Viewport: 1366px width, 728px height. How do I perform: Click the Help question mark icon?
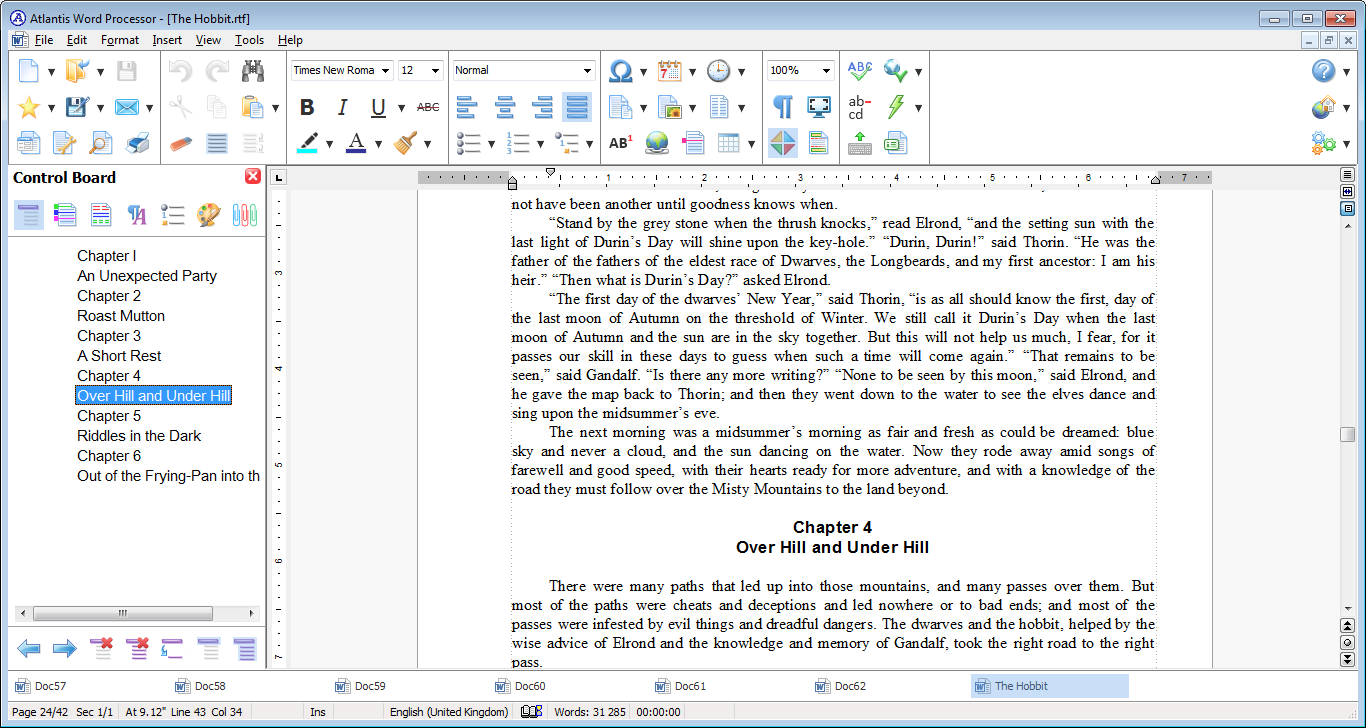click(1324, 71)
